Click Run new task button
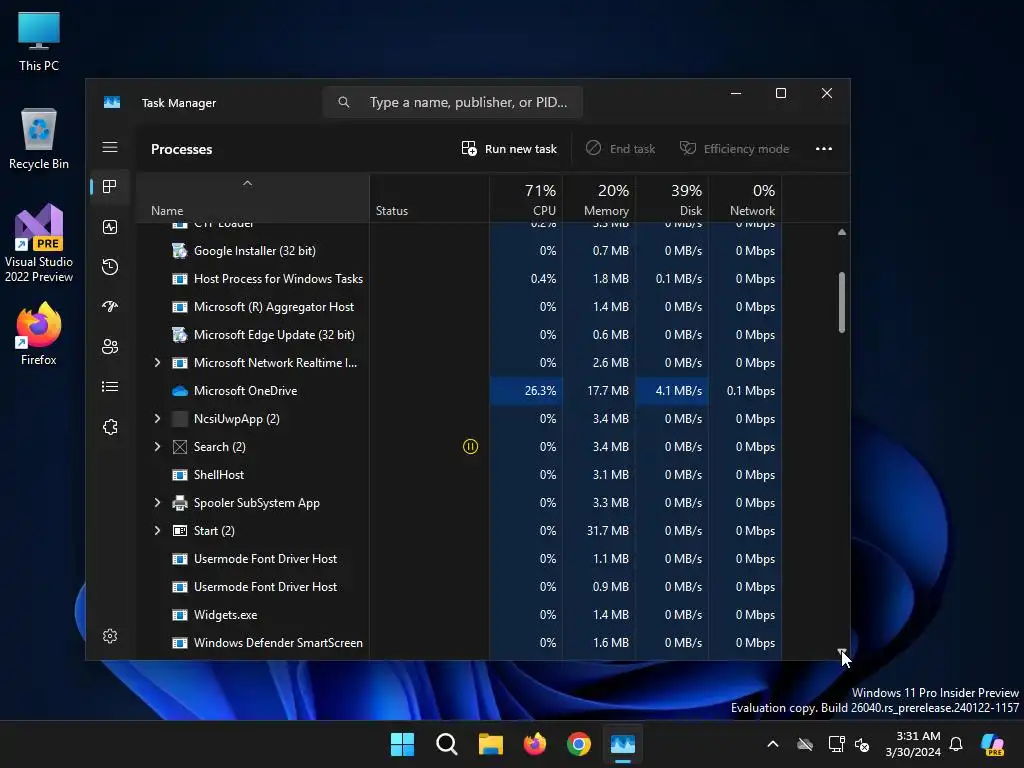Image resolution: width=1024 pixels, height=768 pixels. tap(509, 149)
